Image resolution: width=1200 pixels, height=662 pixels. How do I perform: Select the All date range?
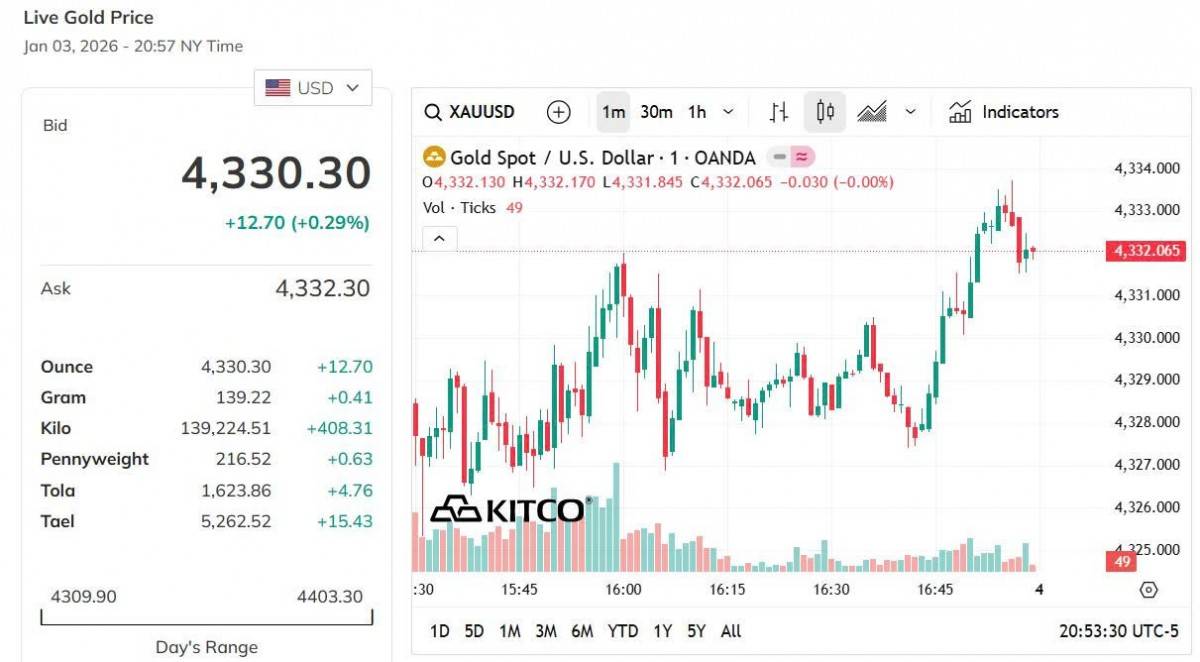[x=731, y=631]
